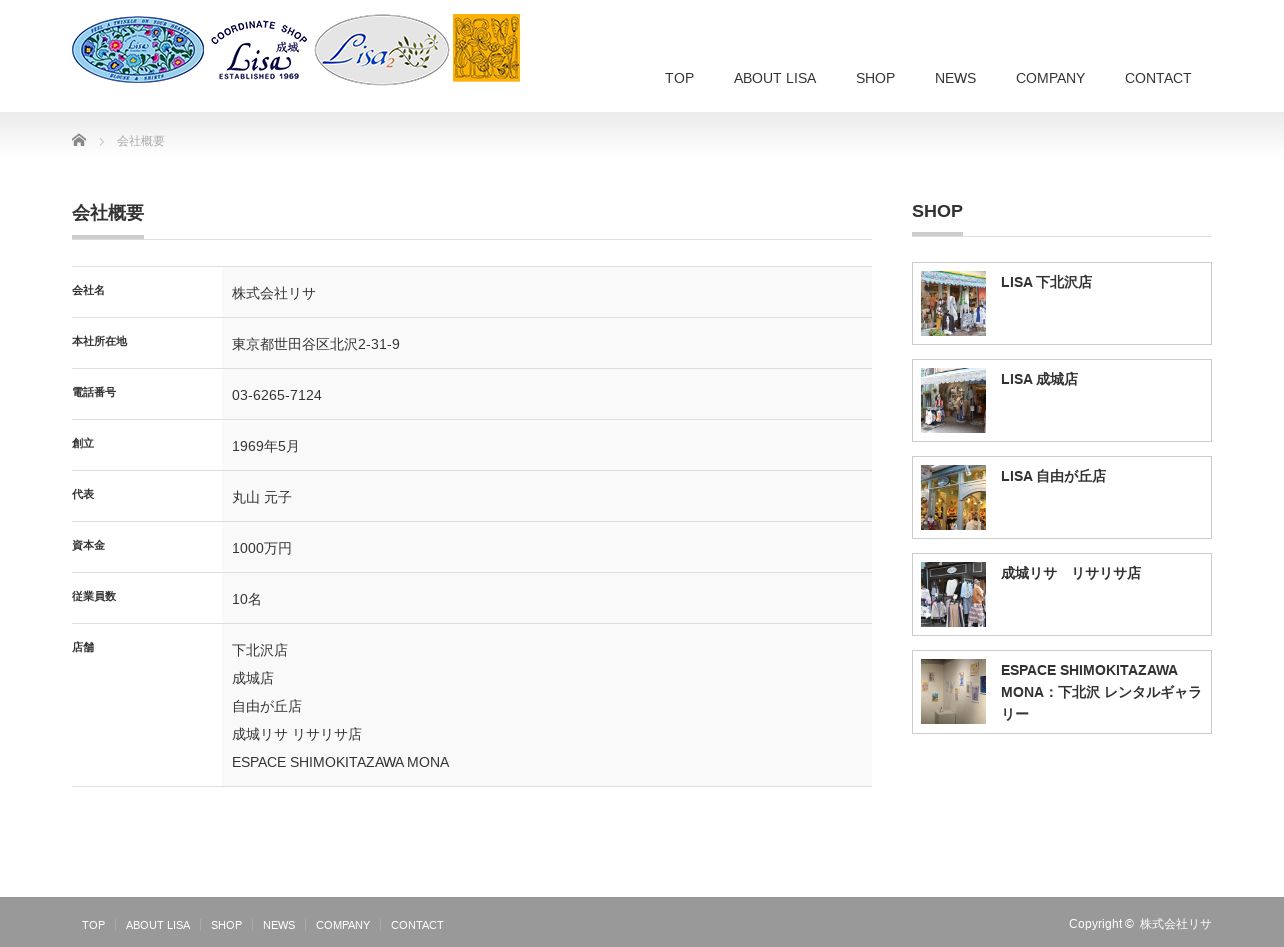Click the phone number 03-6265-7124
The height and width of the screenshot is (947, 1284).
[x=277, y=395]
